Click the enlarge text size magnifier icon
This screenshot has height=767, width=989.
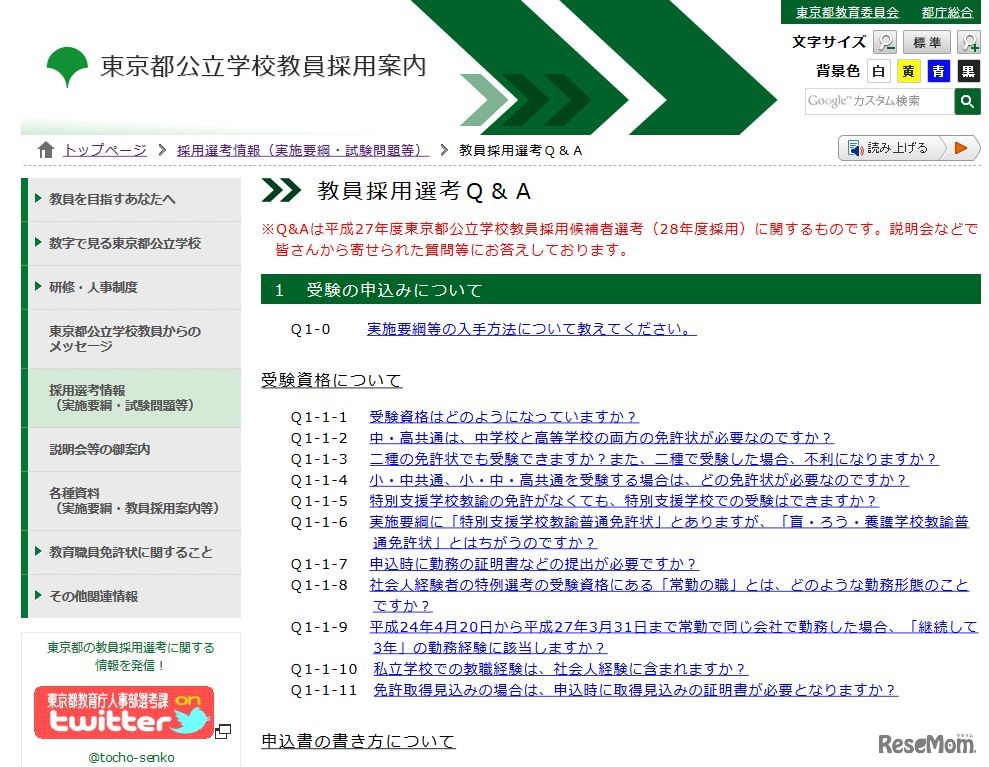pyautogui.click(x=969, y=43)
